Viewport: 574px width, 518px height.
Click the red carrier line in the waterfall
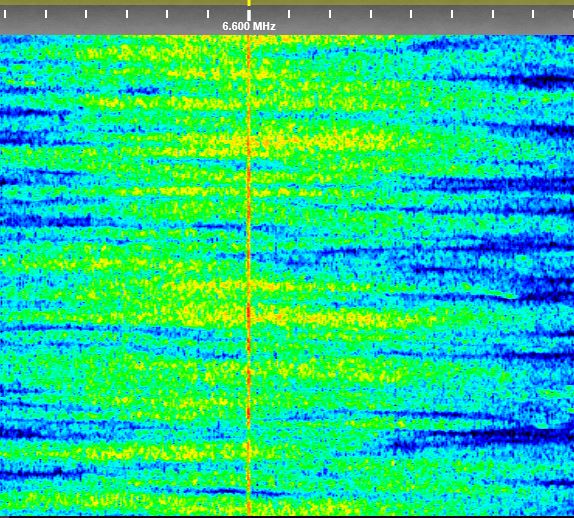tap(249, 275)
